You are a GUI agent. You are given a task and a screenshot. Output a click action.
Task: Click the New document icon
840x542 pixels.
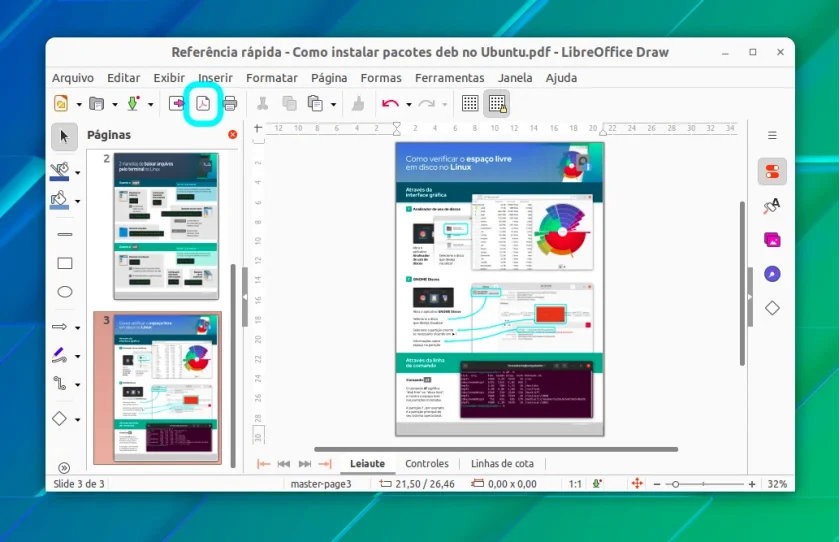pos(61,103)
